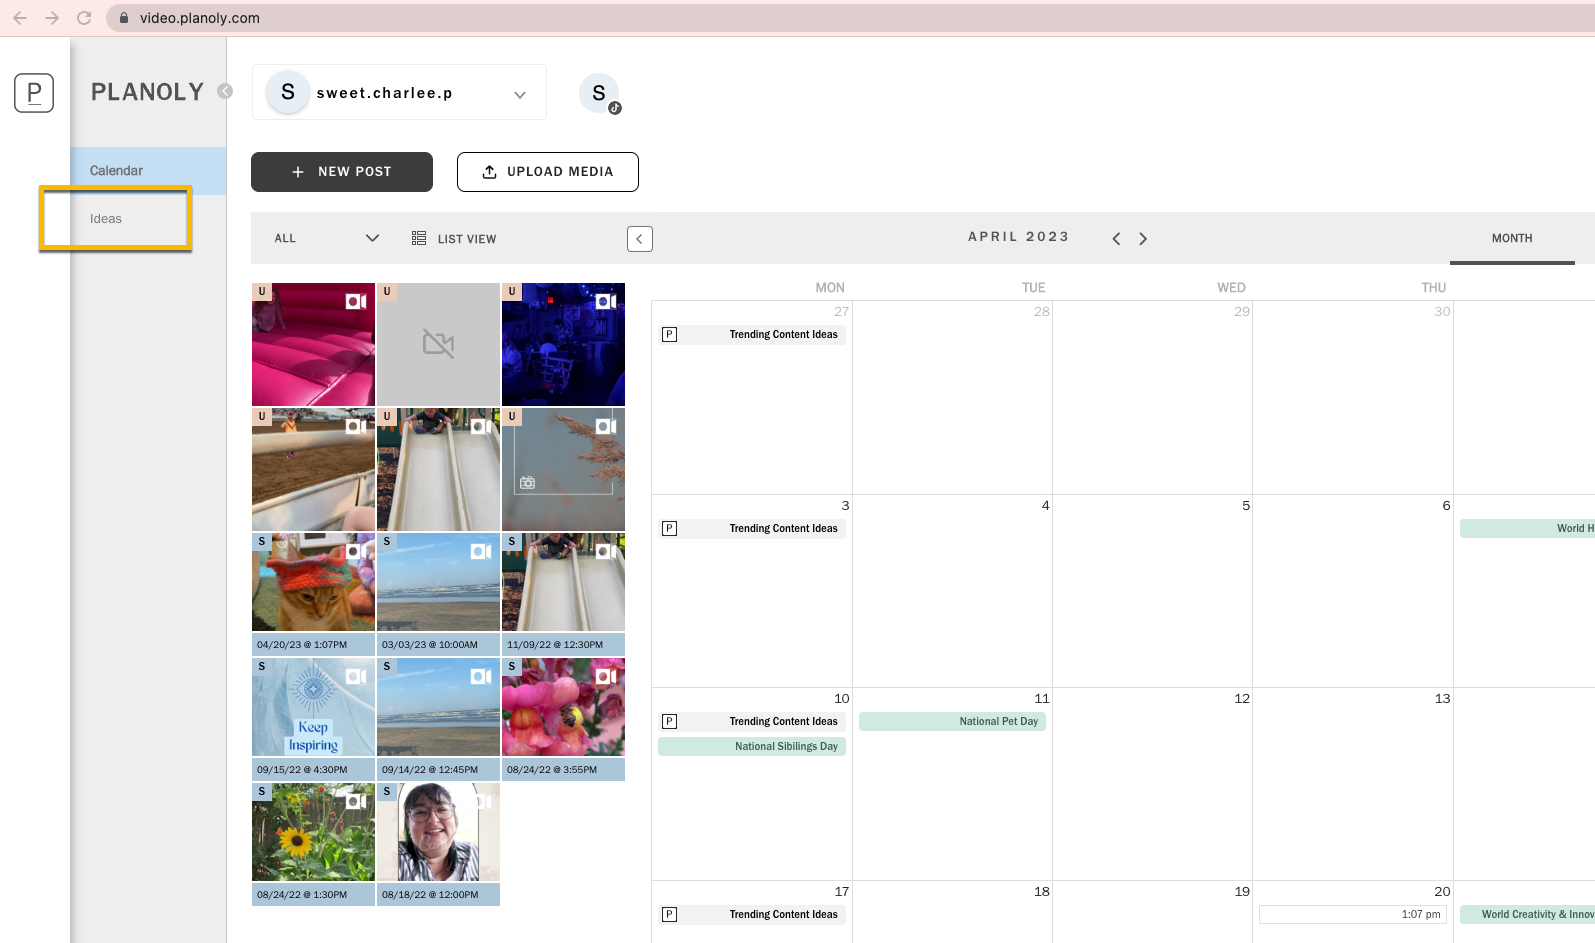
Task: Go back in browser
Action: tap(20, 18)
